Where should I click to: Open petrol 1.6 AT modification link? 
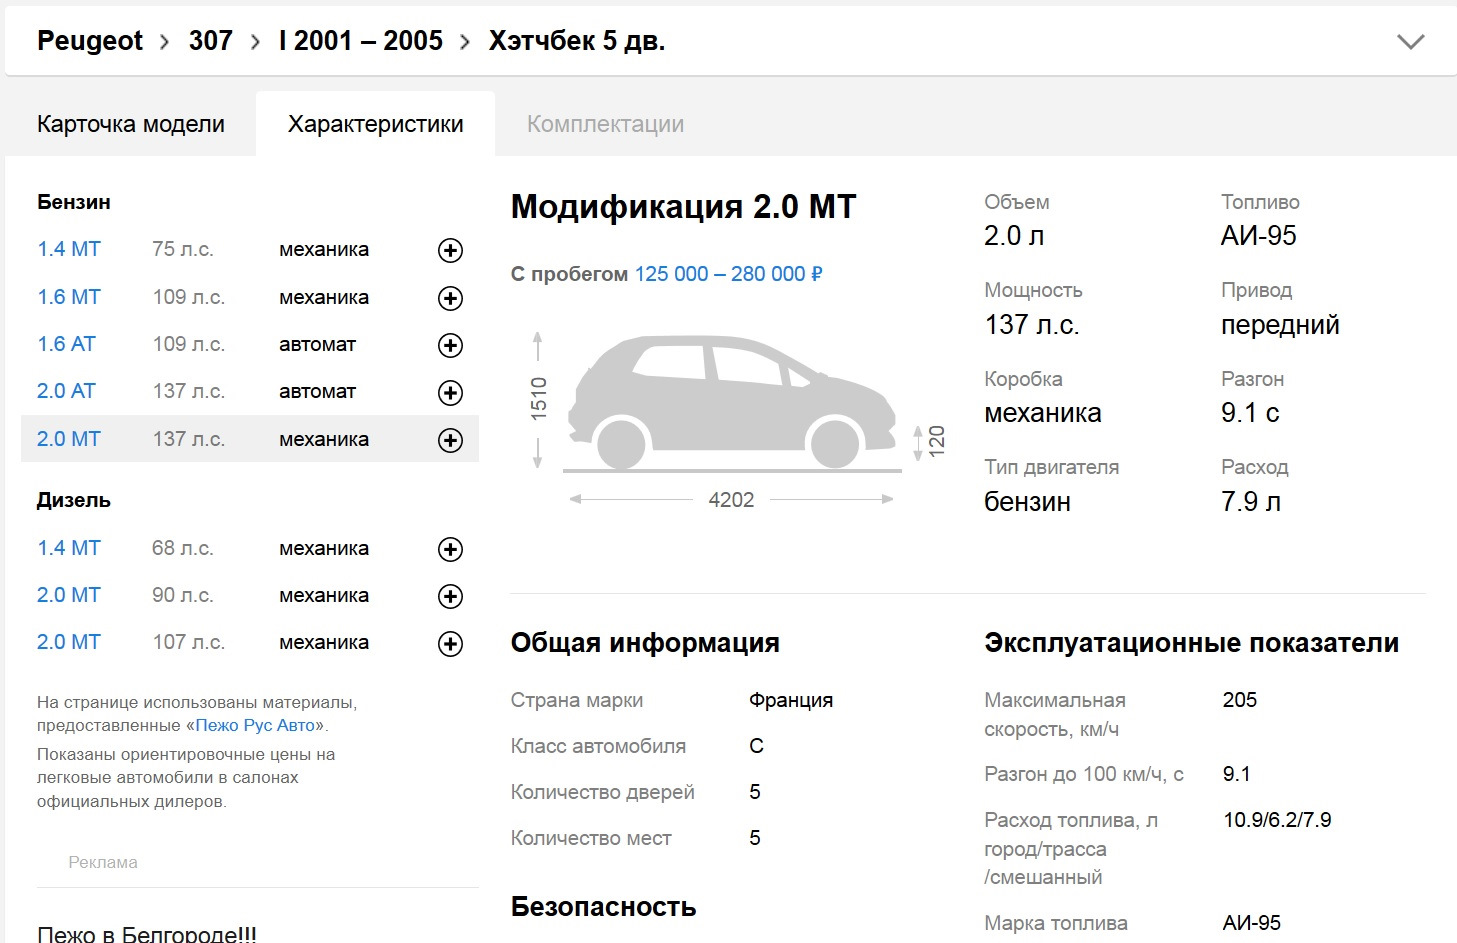tap(66, 344)
